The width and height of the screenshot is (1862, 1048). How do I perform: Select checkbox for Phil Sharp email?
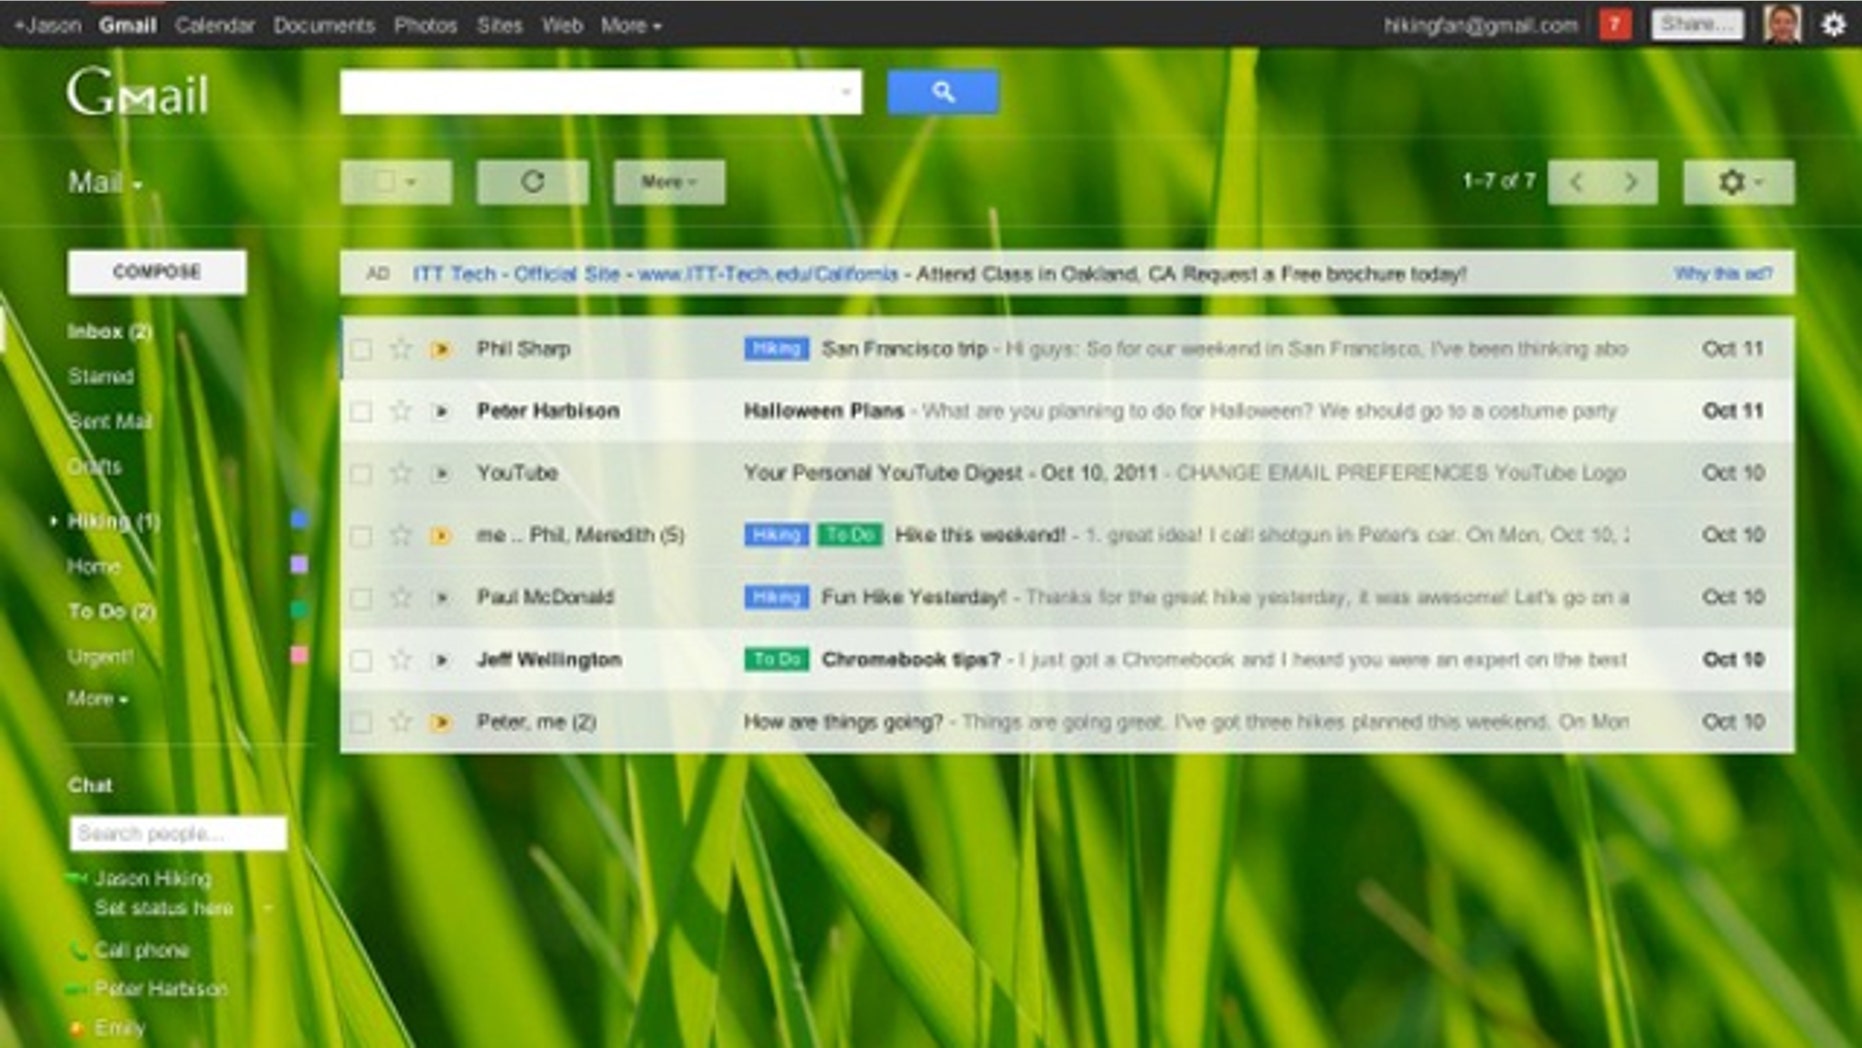click(x=361, y=349)
